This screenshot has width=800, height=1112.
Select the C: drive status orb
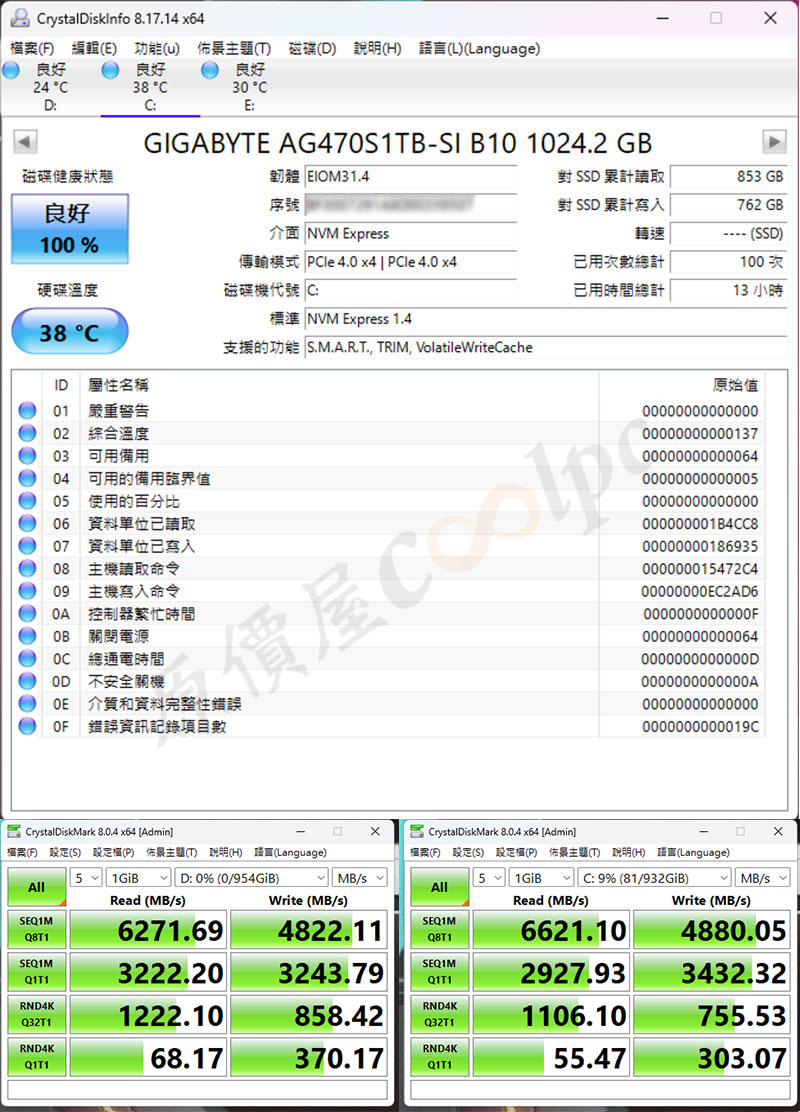click(111, 70)
